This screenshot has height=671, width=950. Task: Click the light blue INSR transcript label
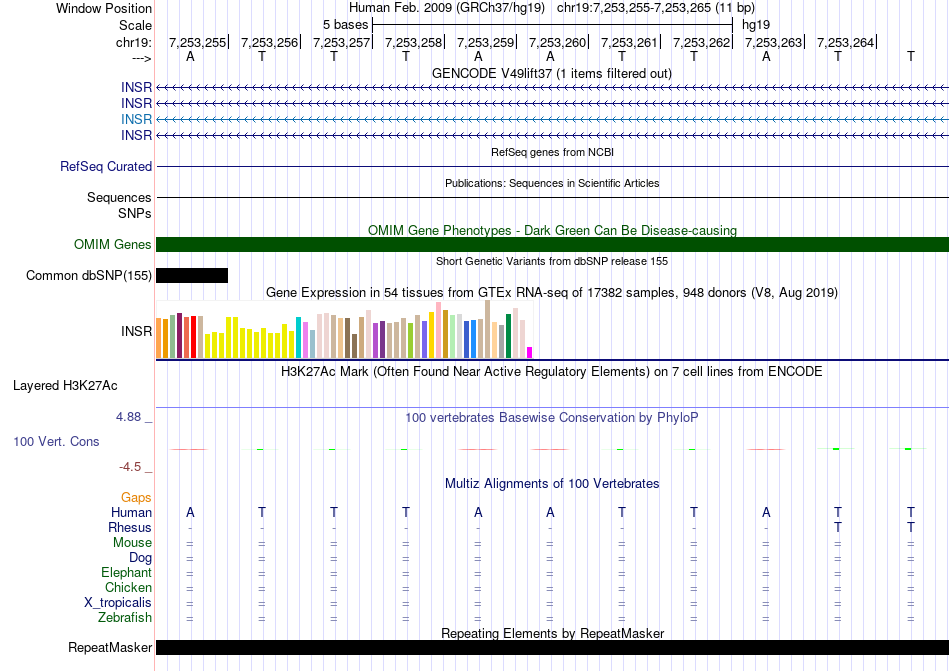(x=136, y=119)
